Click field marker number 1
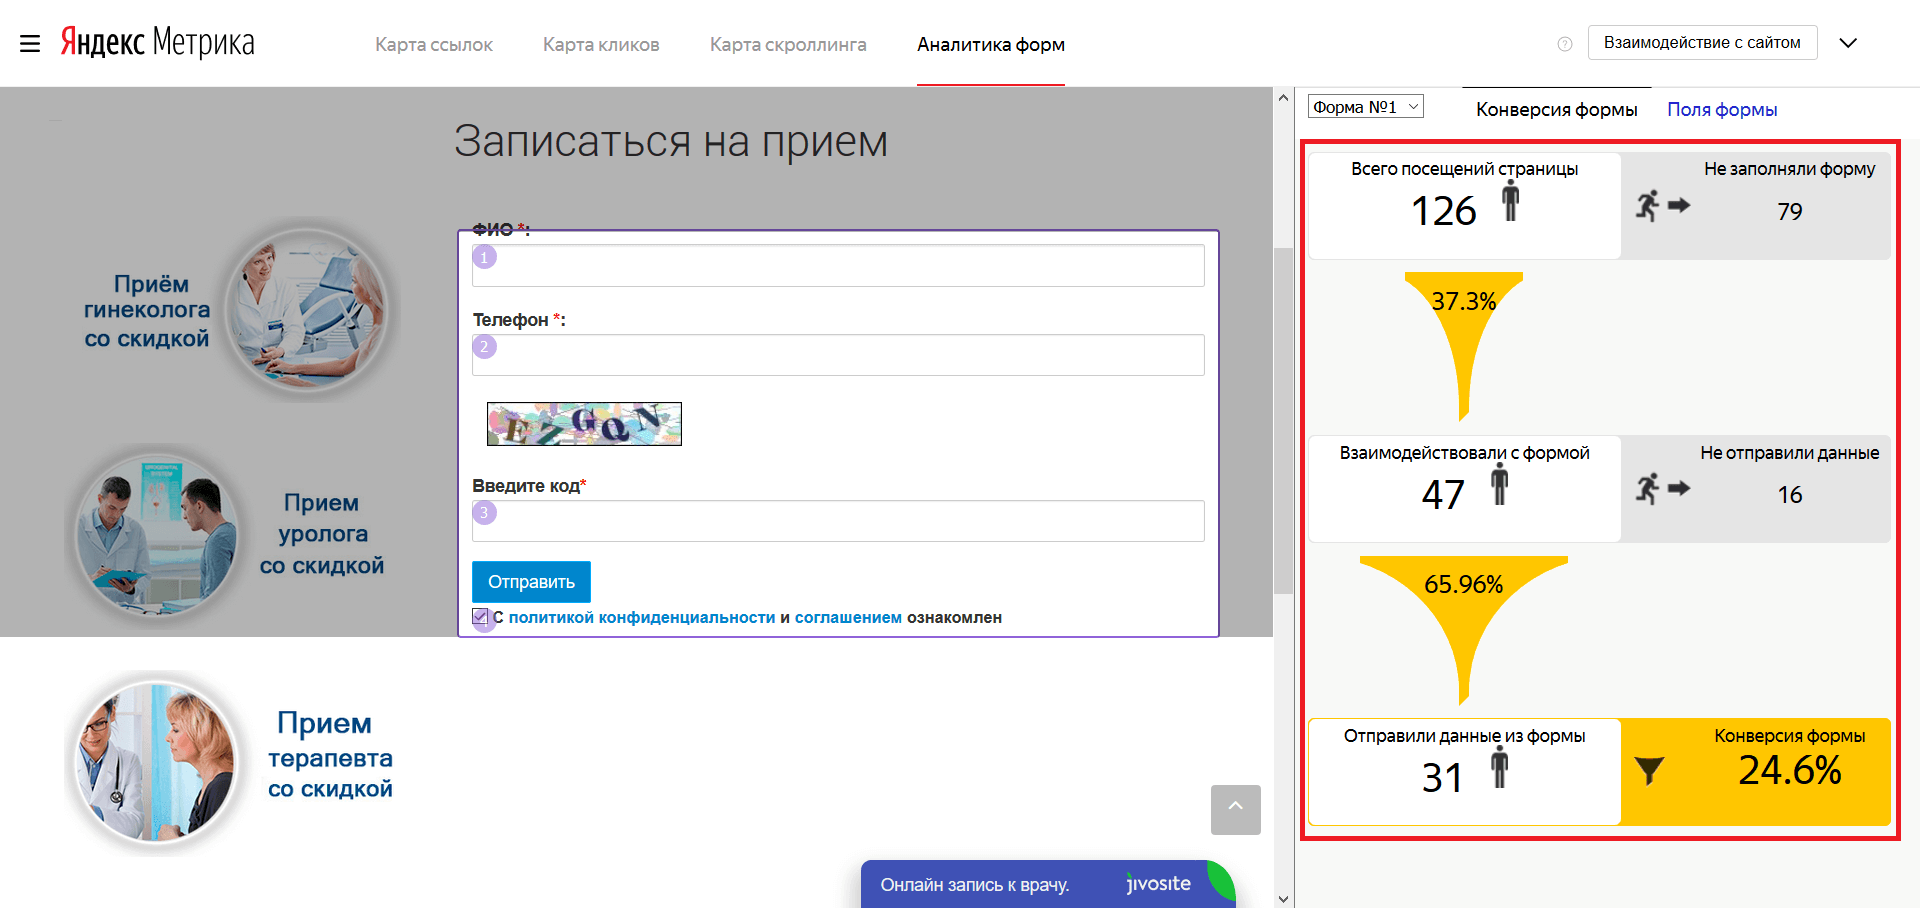This screenshot has width=1920, height=908. (485, 257)
